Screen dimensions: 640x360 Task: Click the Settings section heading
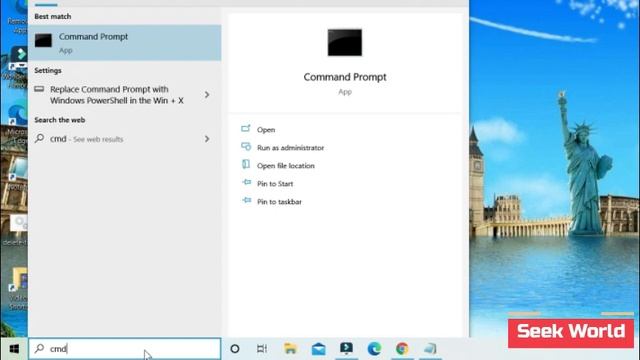pos(48,71)
